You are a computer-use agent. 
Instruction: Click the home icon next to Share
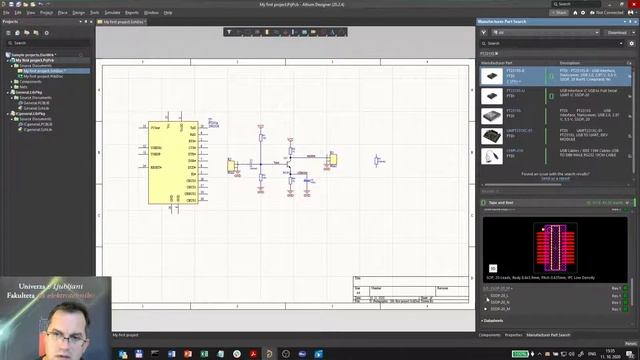click(x=575, y=13)
